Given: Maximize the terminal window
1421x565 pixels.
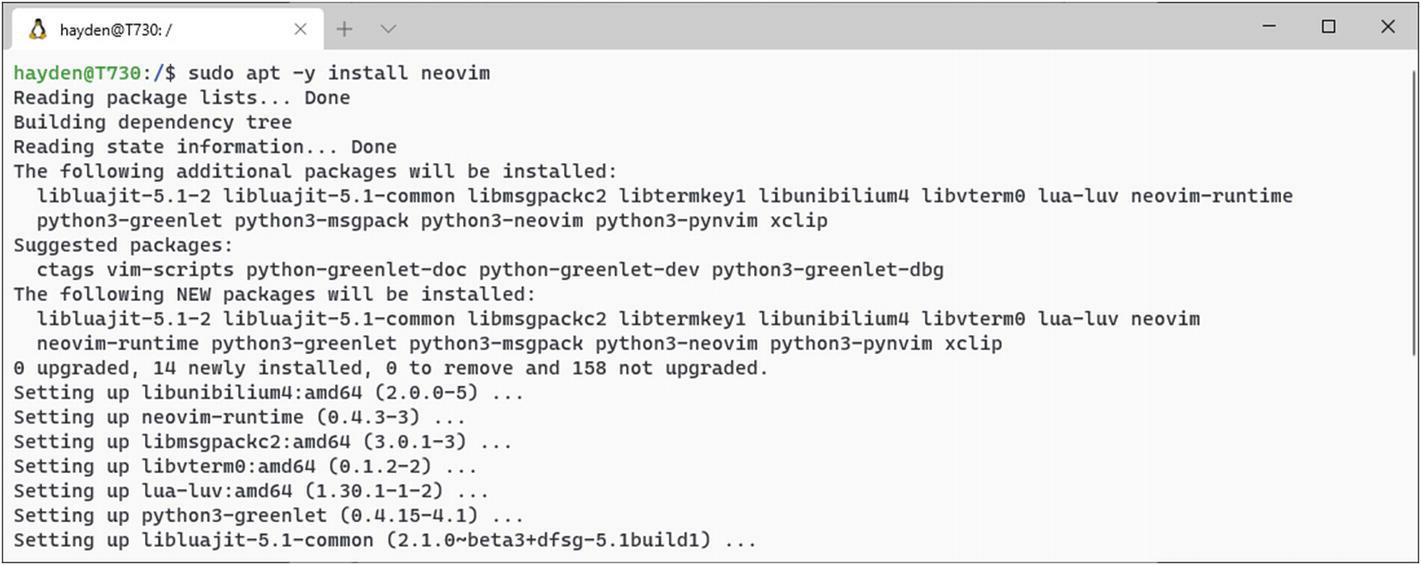Looking at the screenshot, I should pyautogui.click(x=1328, y=27).
